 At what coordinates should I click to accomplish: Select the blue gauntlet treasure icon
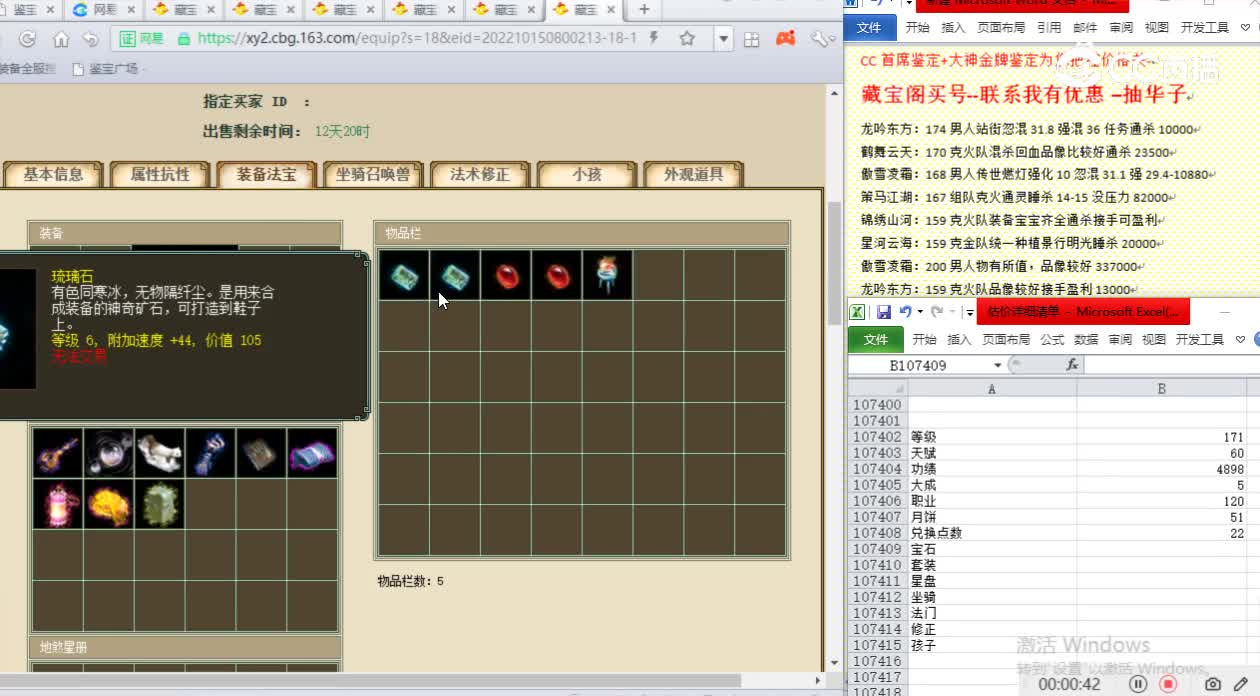pos(211,454)
